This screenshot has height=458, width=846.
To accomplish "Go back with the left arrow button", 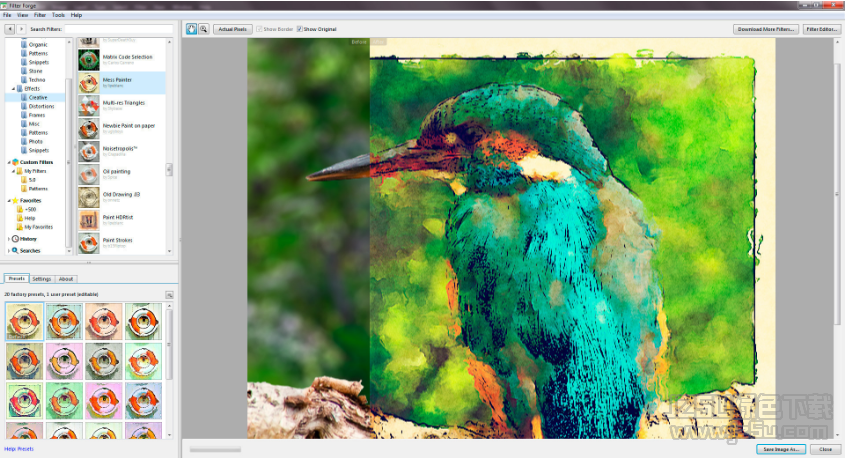I will pos(10,29).
